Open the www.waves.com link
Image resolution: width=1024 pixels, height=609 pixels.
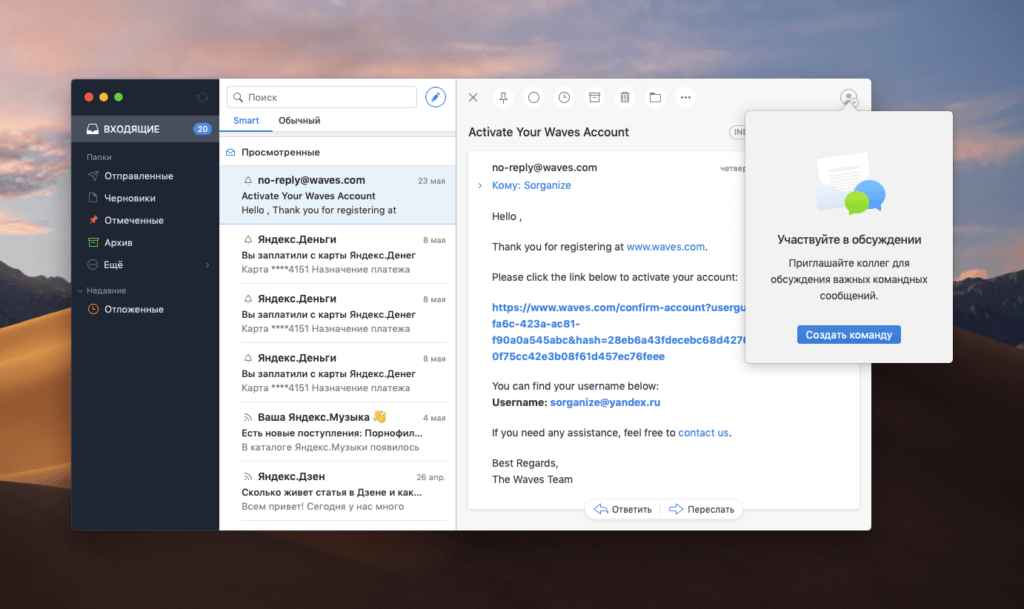tap(665, 247)
